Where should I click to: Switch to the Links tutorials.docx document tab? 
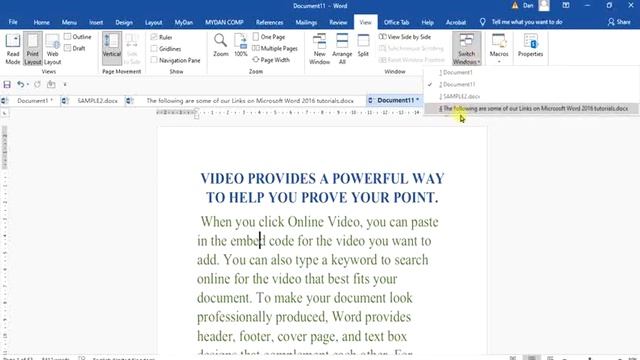245,100
